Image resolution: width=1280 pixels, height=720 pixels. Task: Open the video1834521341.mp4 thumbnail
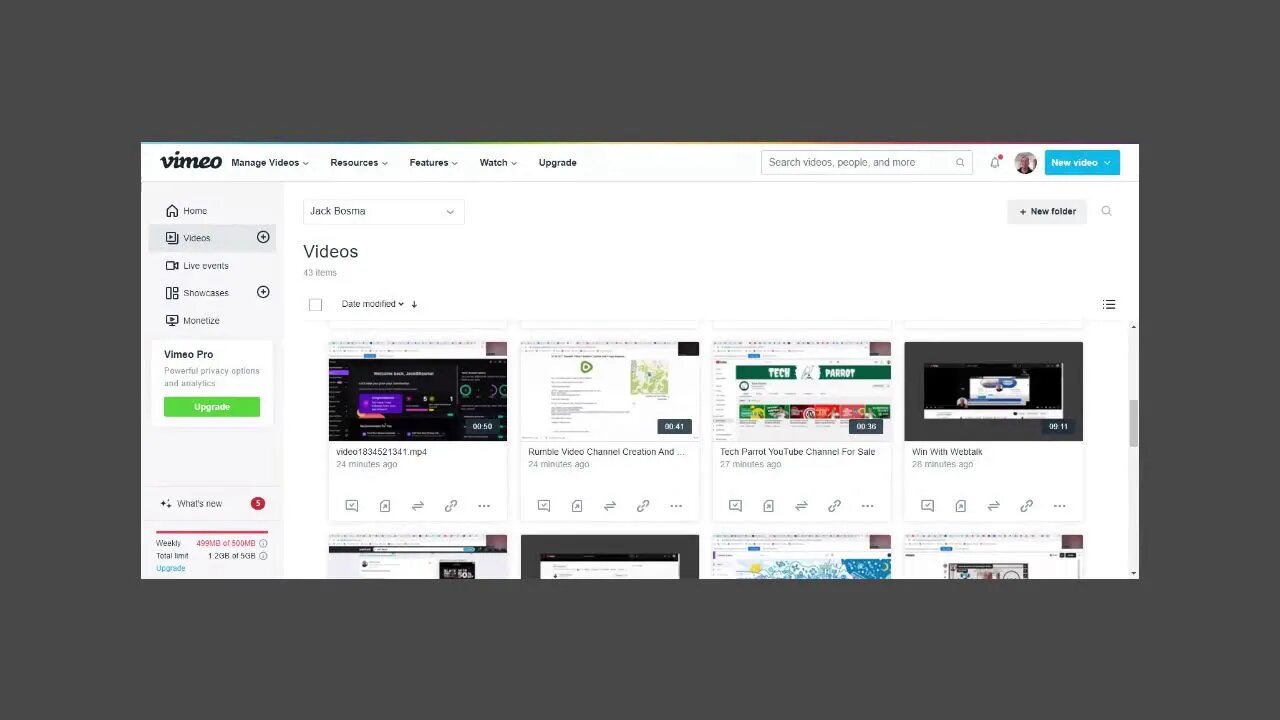pos(418,391)
